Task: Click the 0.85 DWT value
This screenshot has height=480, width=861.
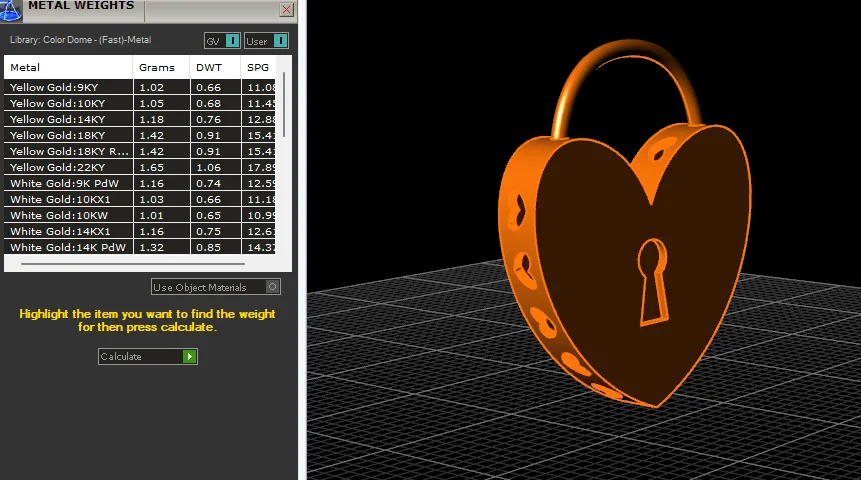Action: [x=209, y=247]
